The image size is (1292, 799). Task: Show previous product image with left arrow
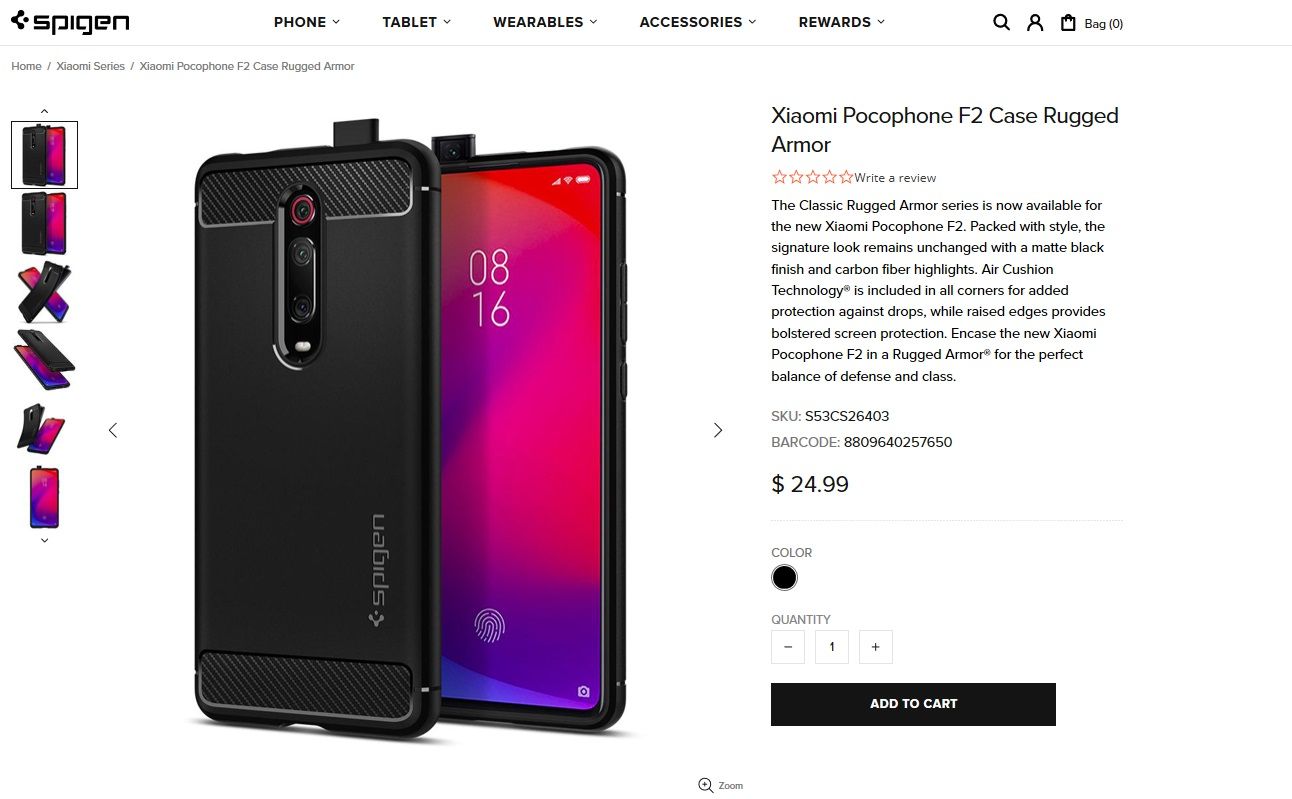(x=113, y=430)
